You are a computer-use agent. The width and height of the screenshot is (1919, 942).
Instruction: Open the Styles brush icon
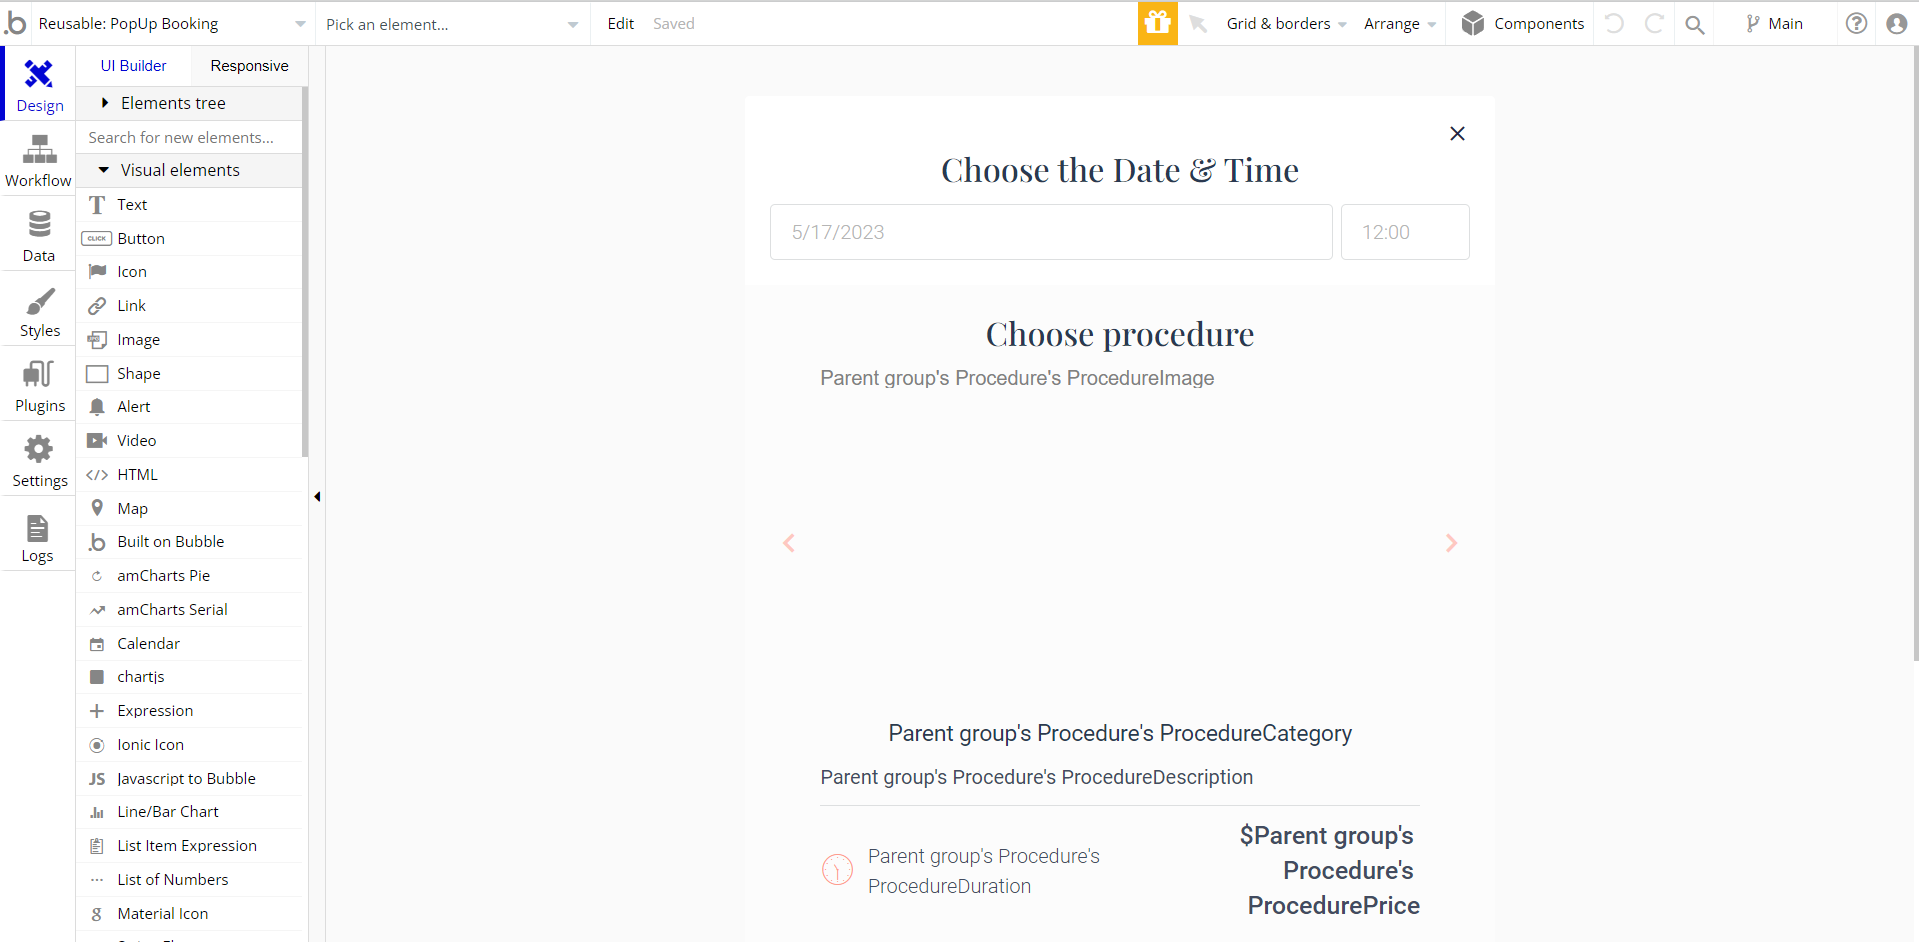[38, 310]
